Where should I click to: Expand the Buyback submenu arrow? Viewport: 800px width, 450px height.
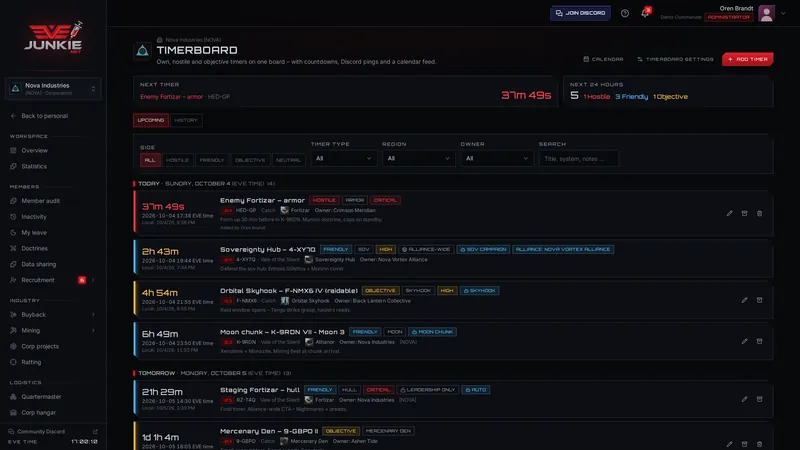click(93, 315)
